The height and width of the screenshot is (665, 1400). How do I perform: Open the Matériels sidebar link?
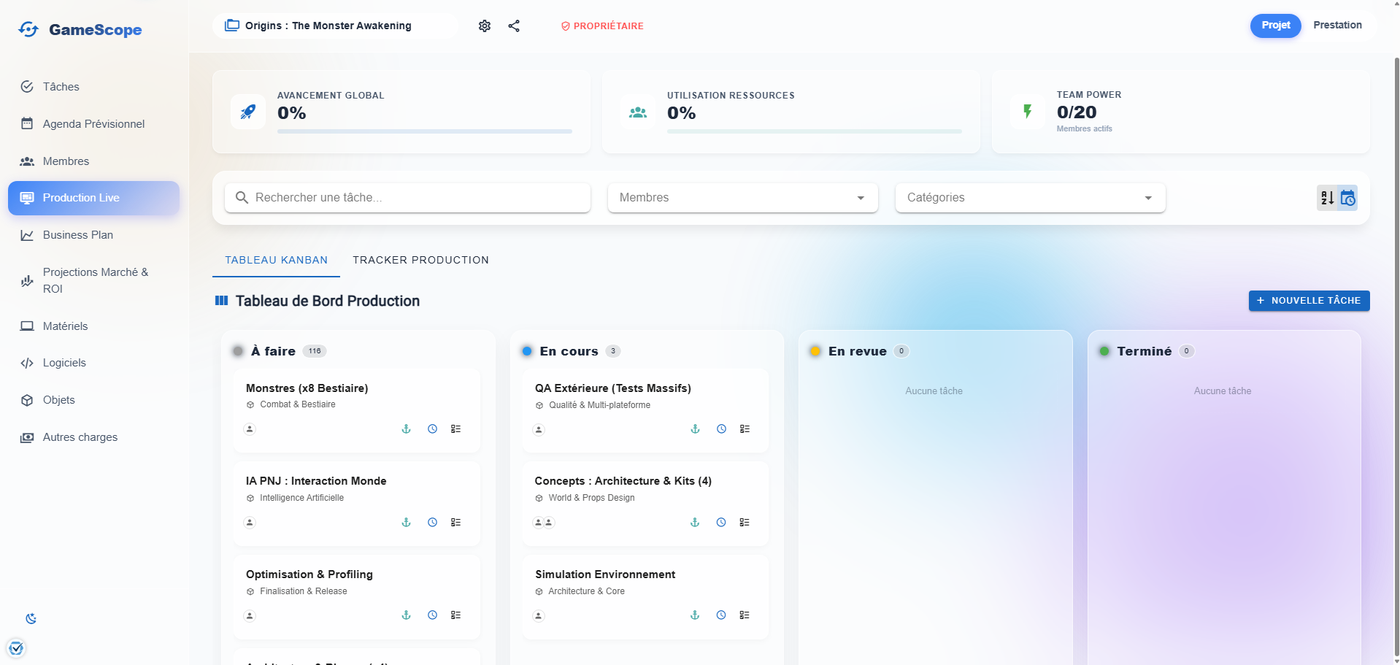tap(94, 326)
